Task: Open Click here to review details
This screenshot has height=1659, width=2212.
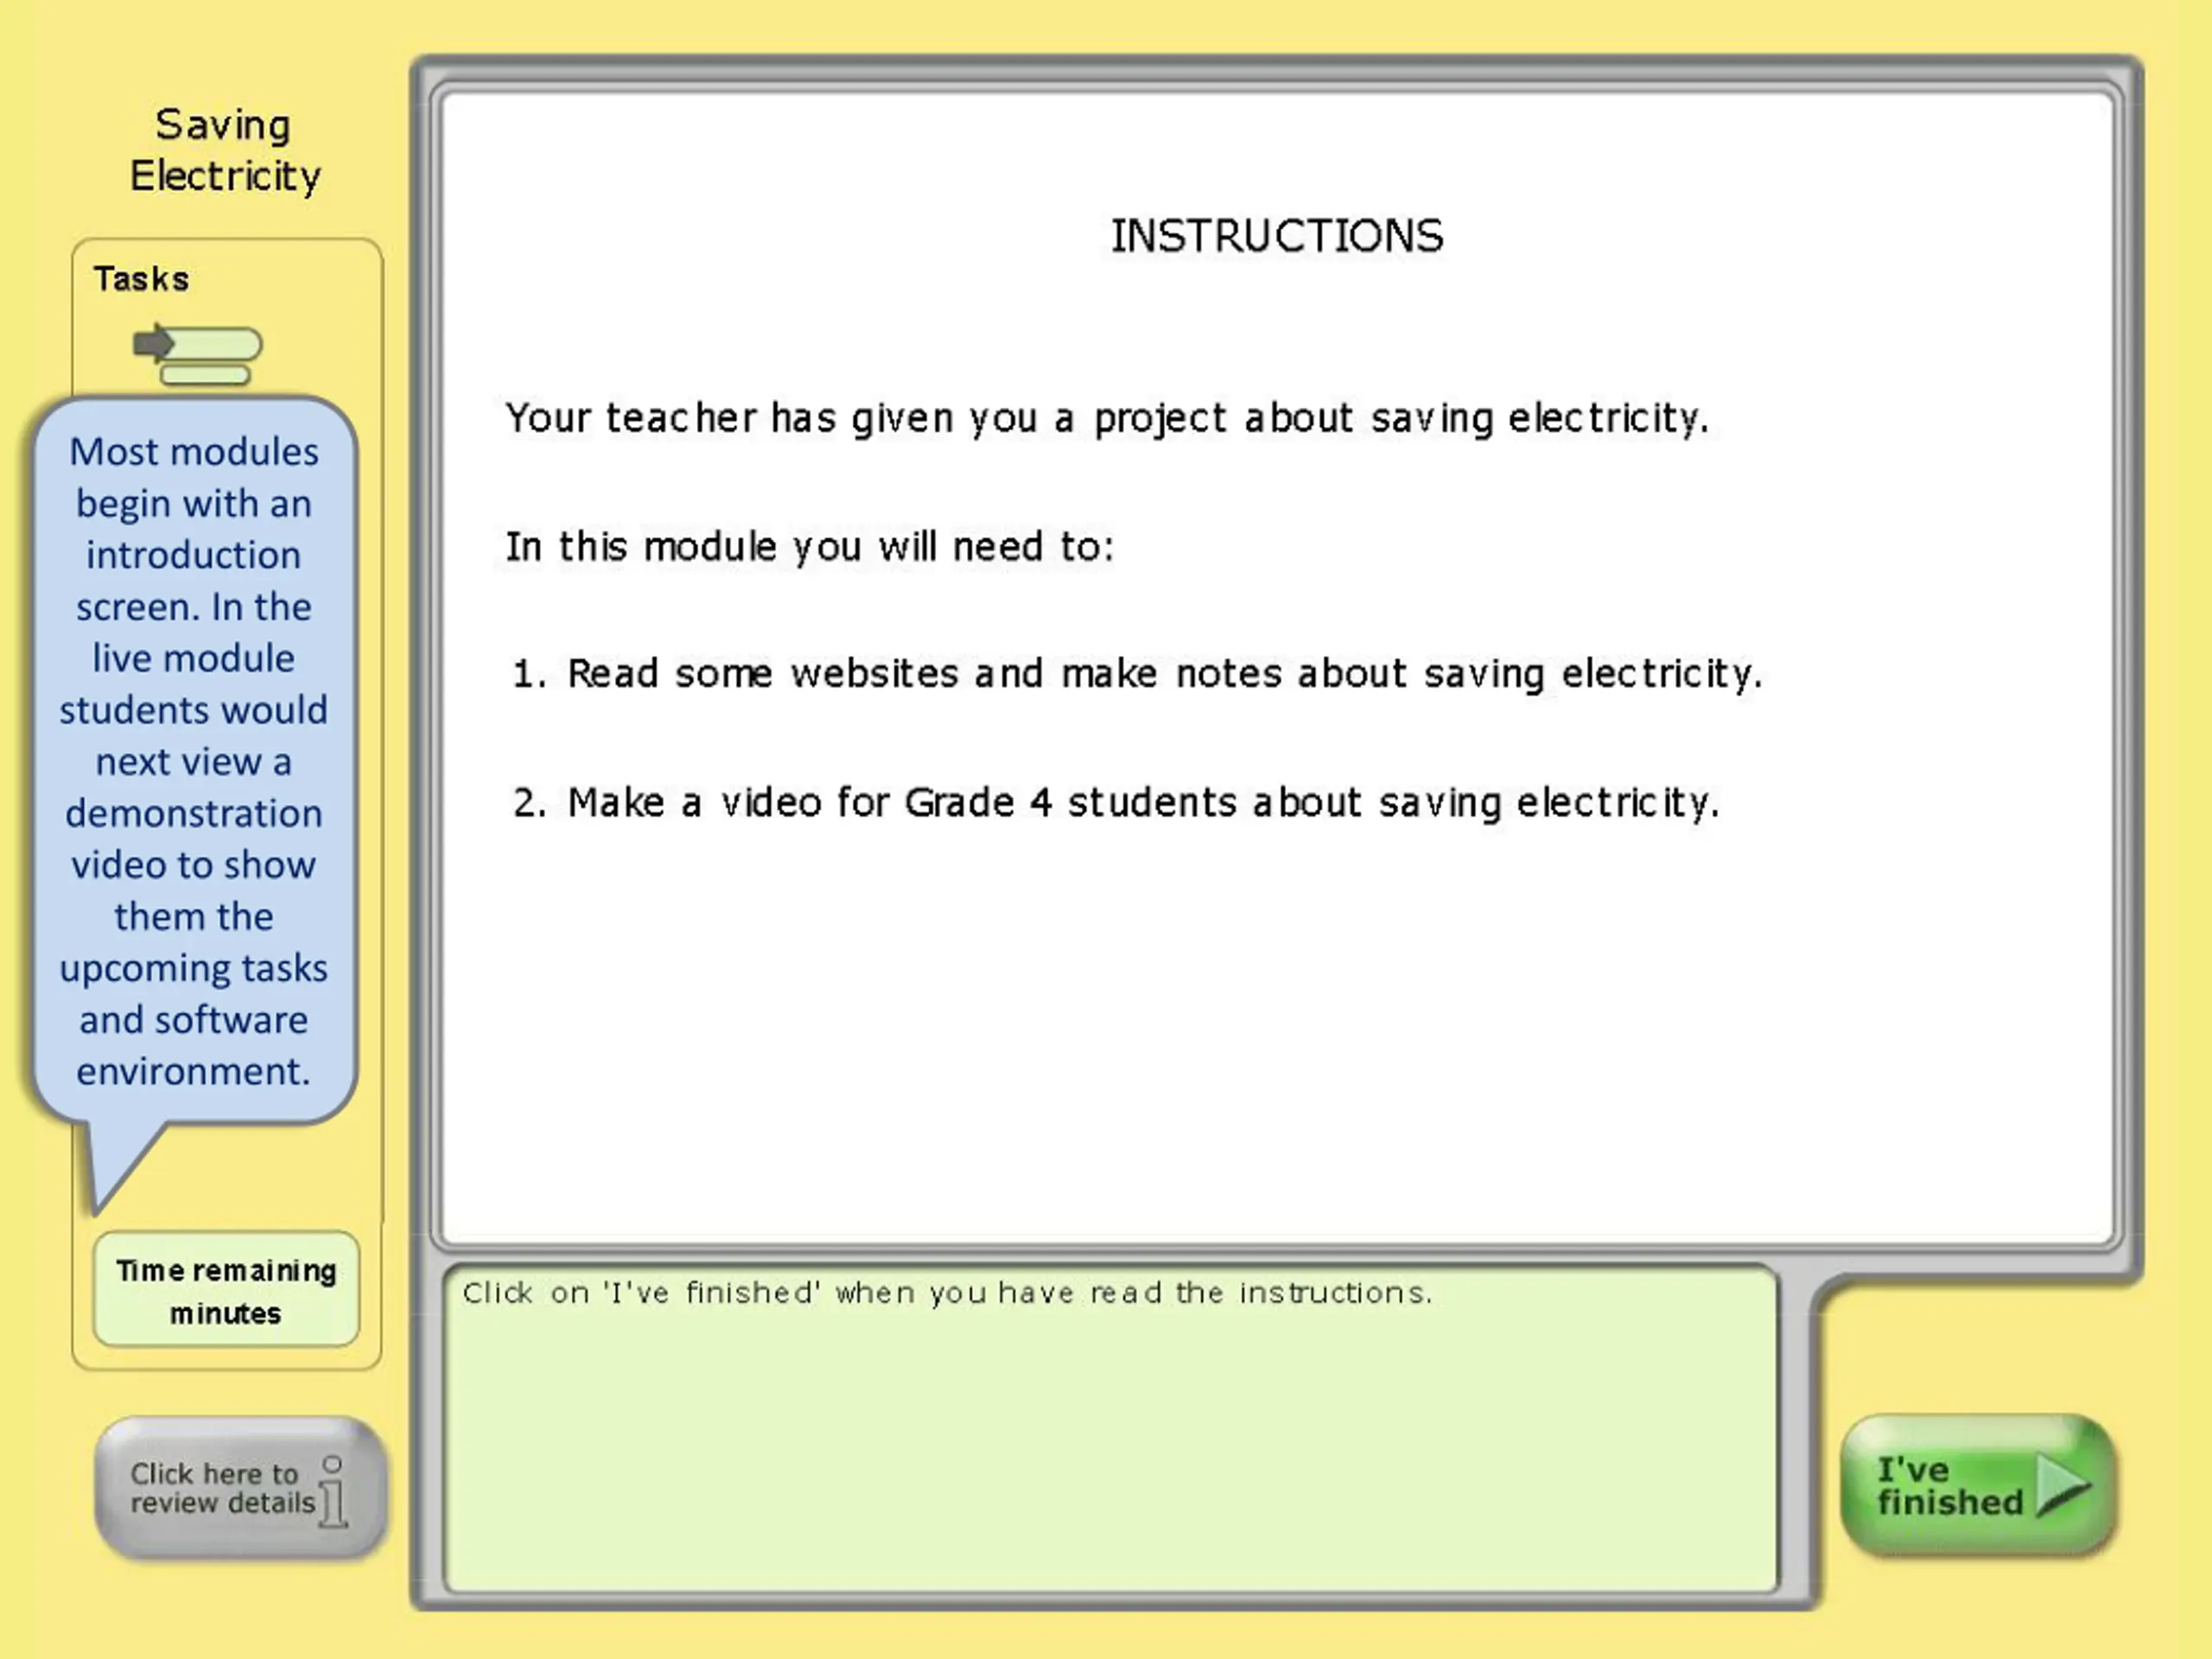Action: tap(241, 1487)
